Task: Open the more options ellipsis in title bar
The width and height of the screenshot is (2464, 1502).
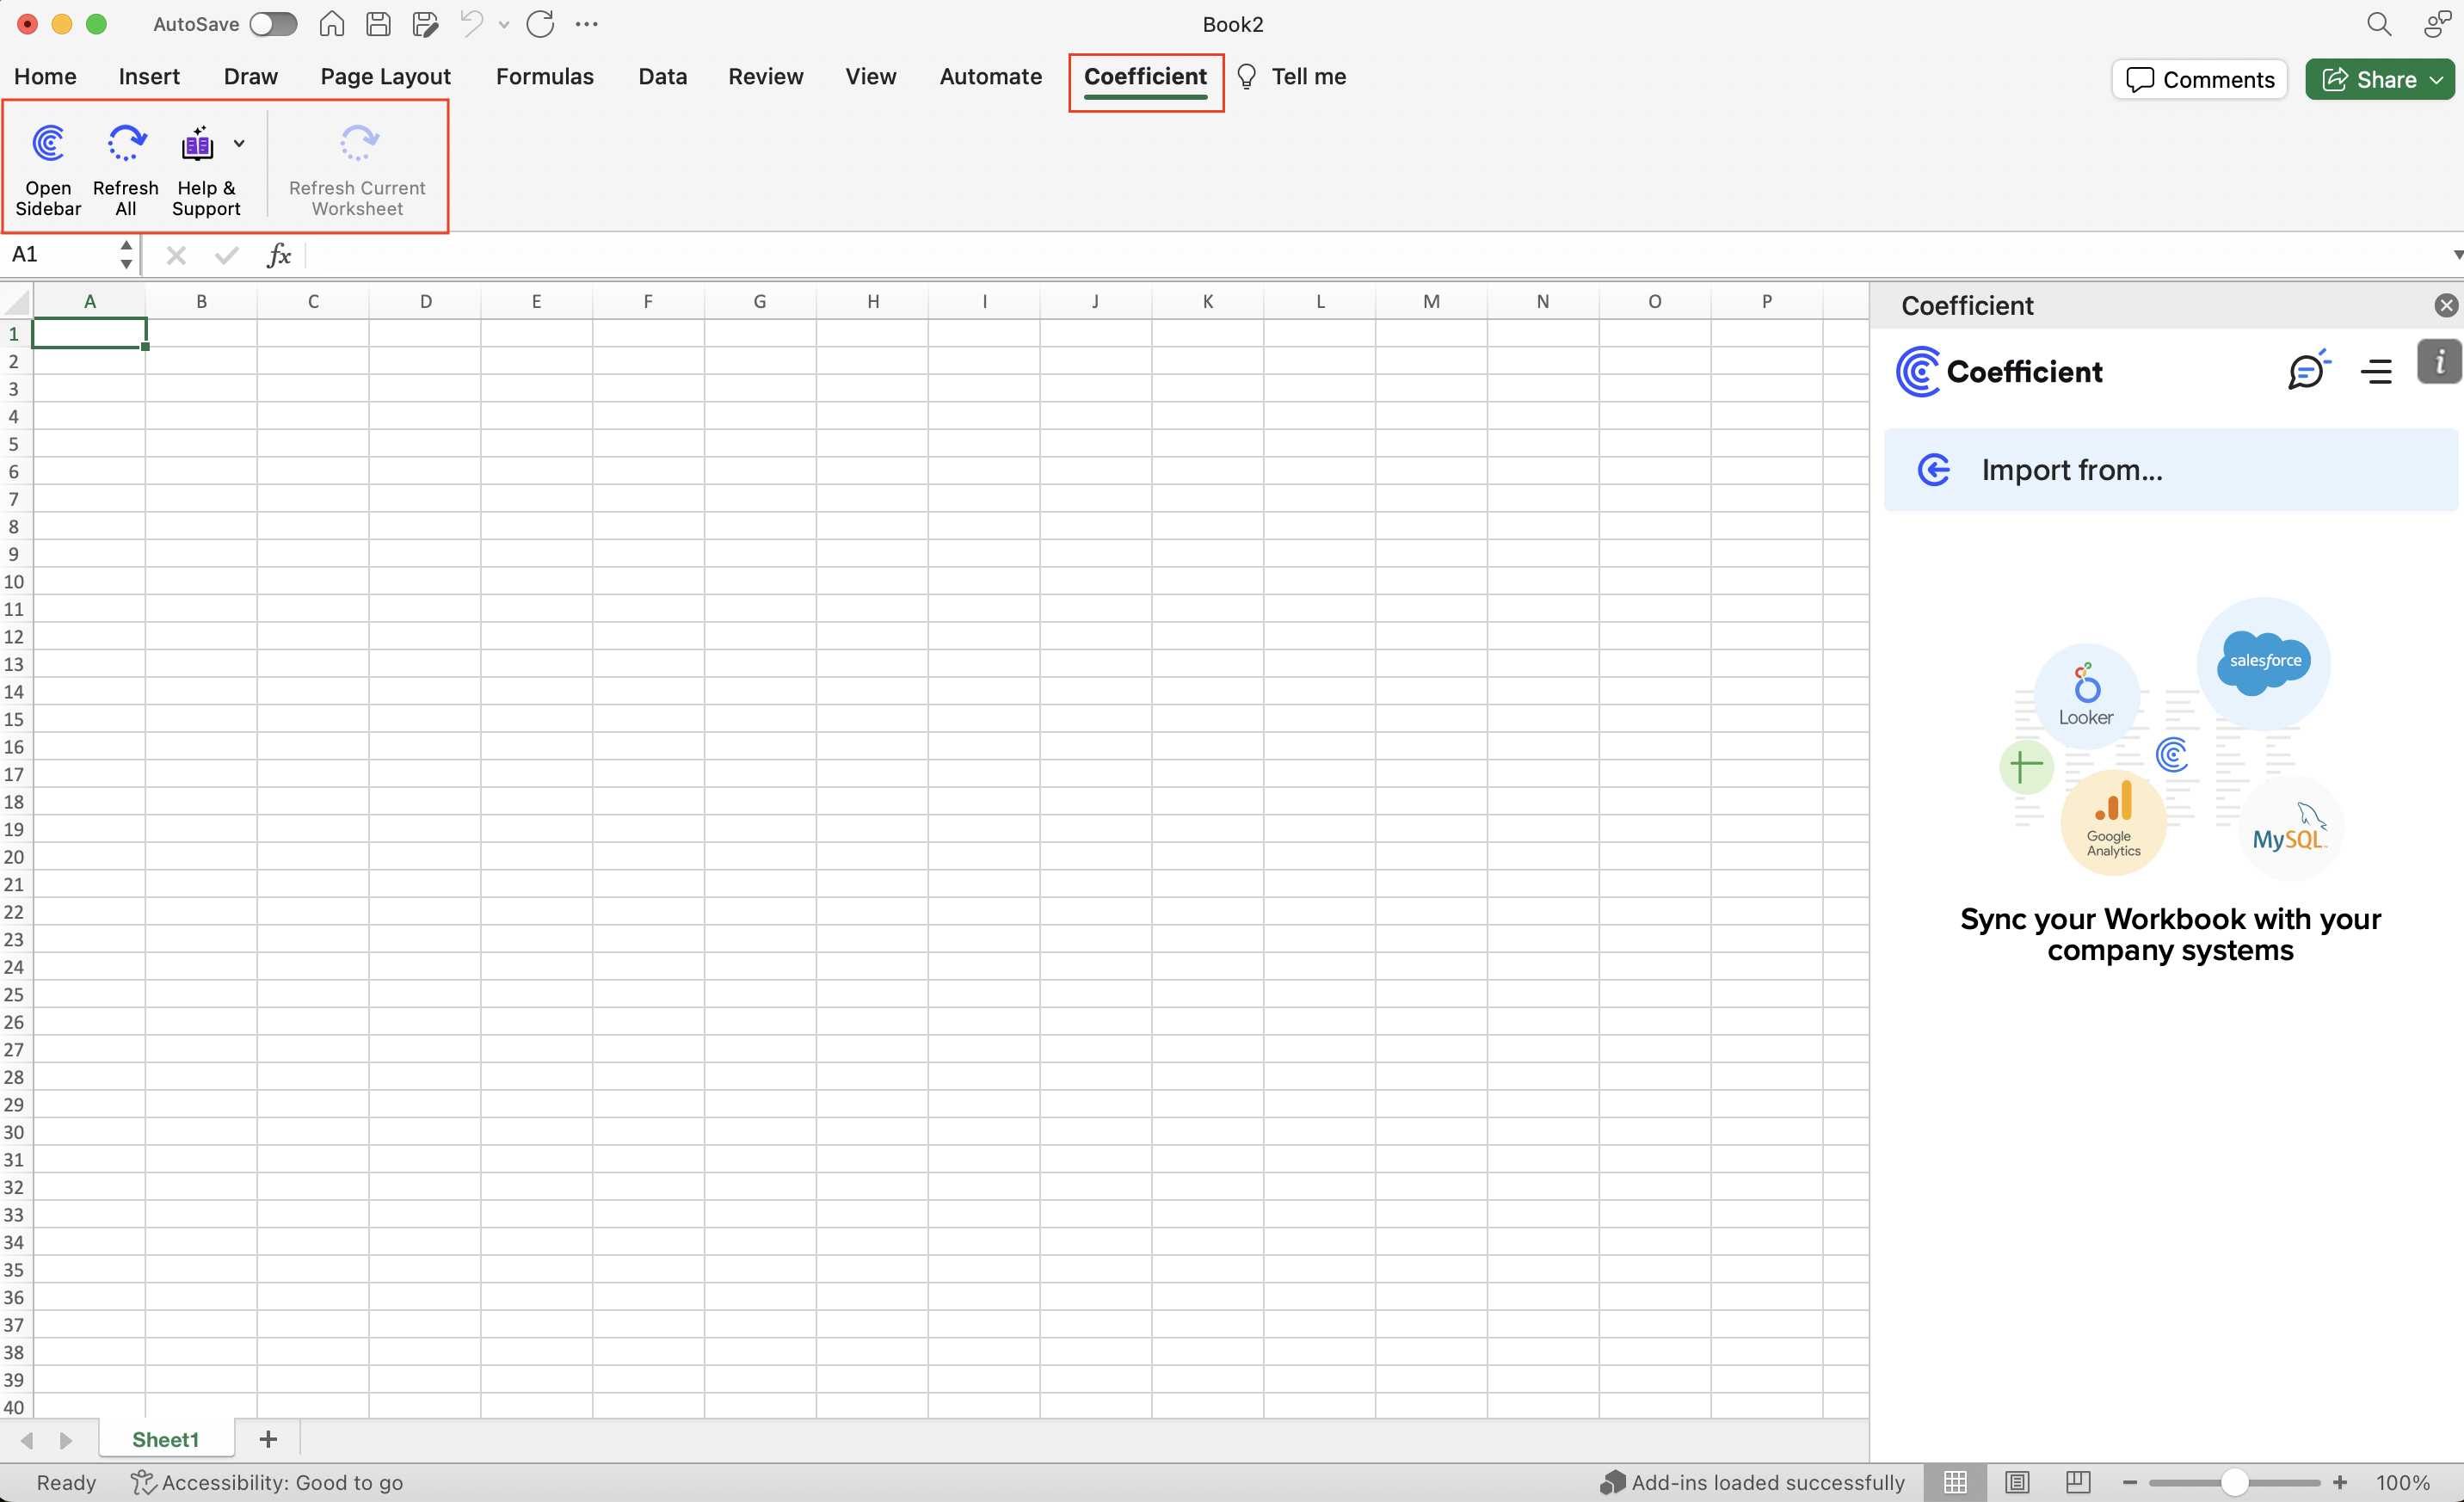Action: 587,24
